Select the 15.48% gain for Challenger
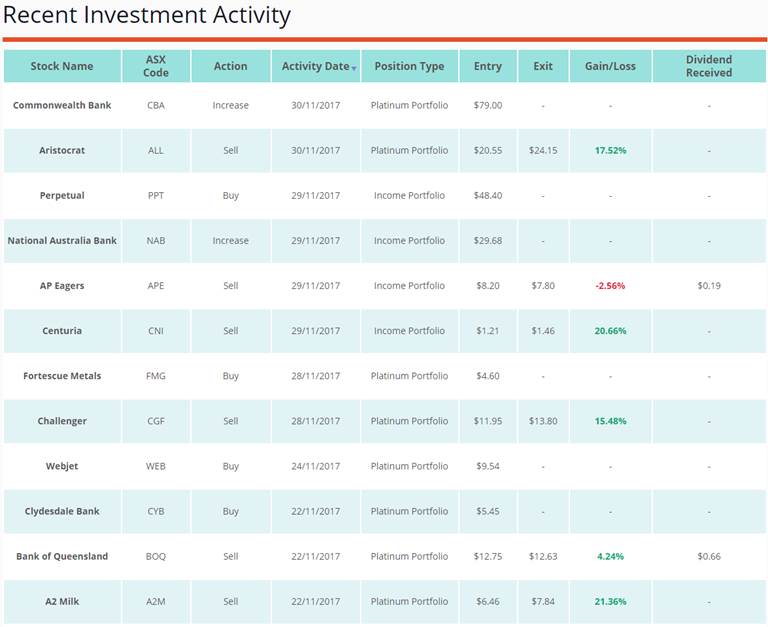The width and height of the screenshot is (768, 627). pos(610,421)
